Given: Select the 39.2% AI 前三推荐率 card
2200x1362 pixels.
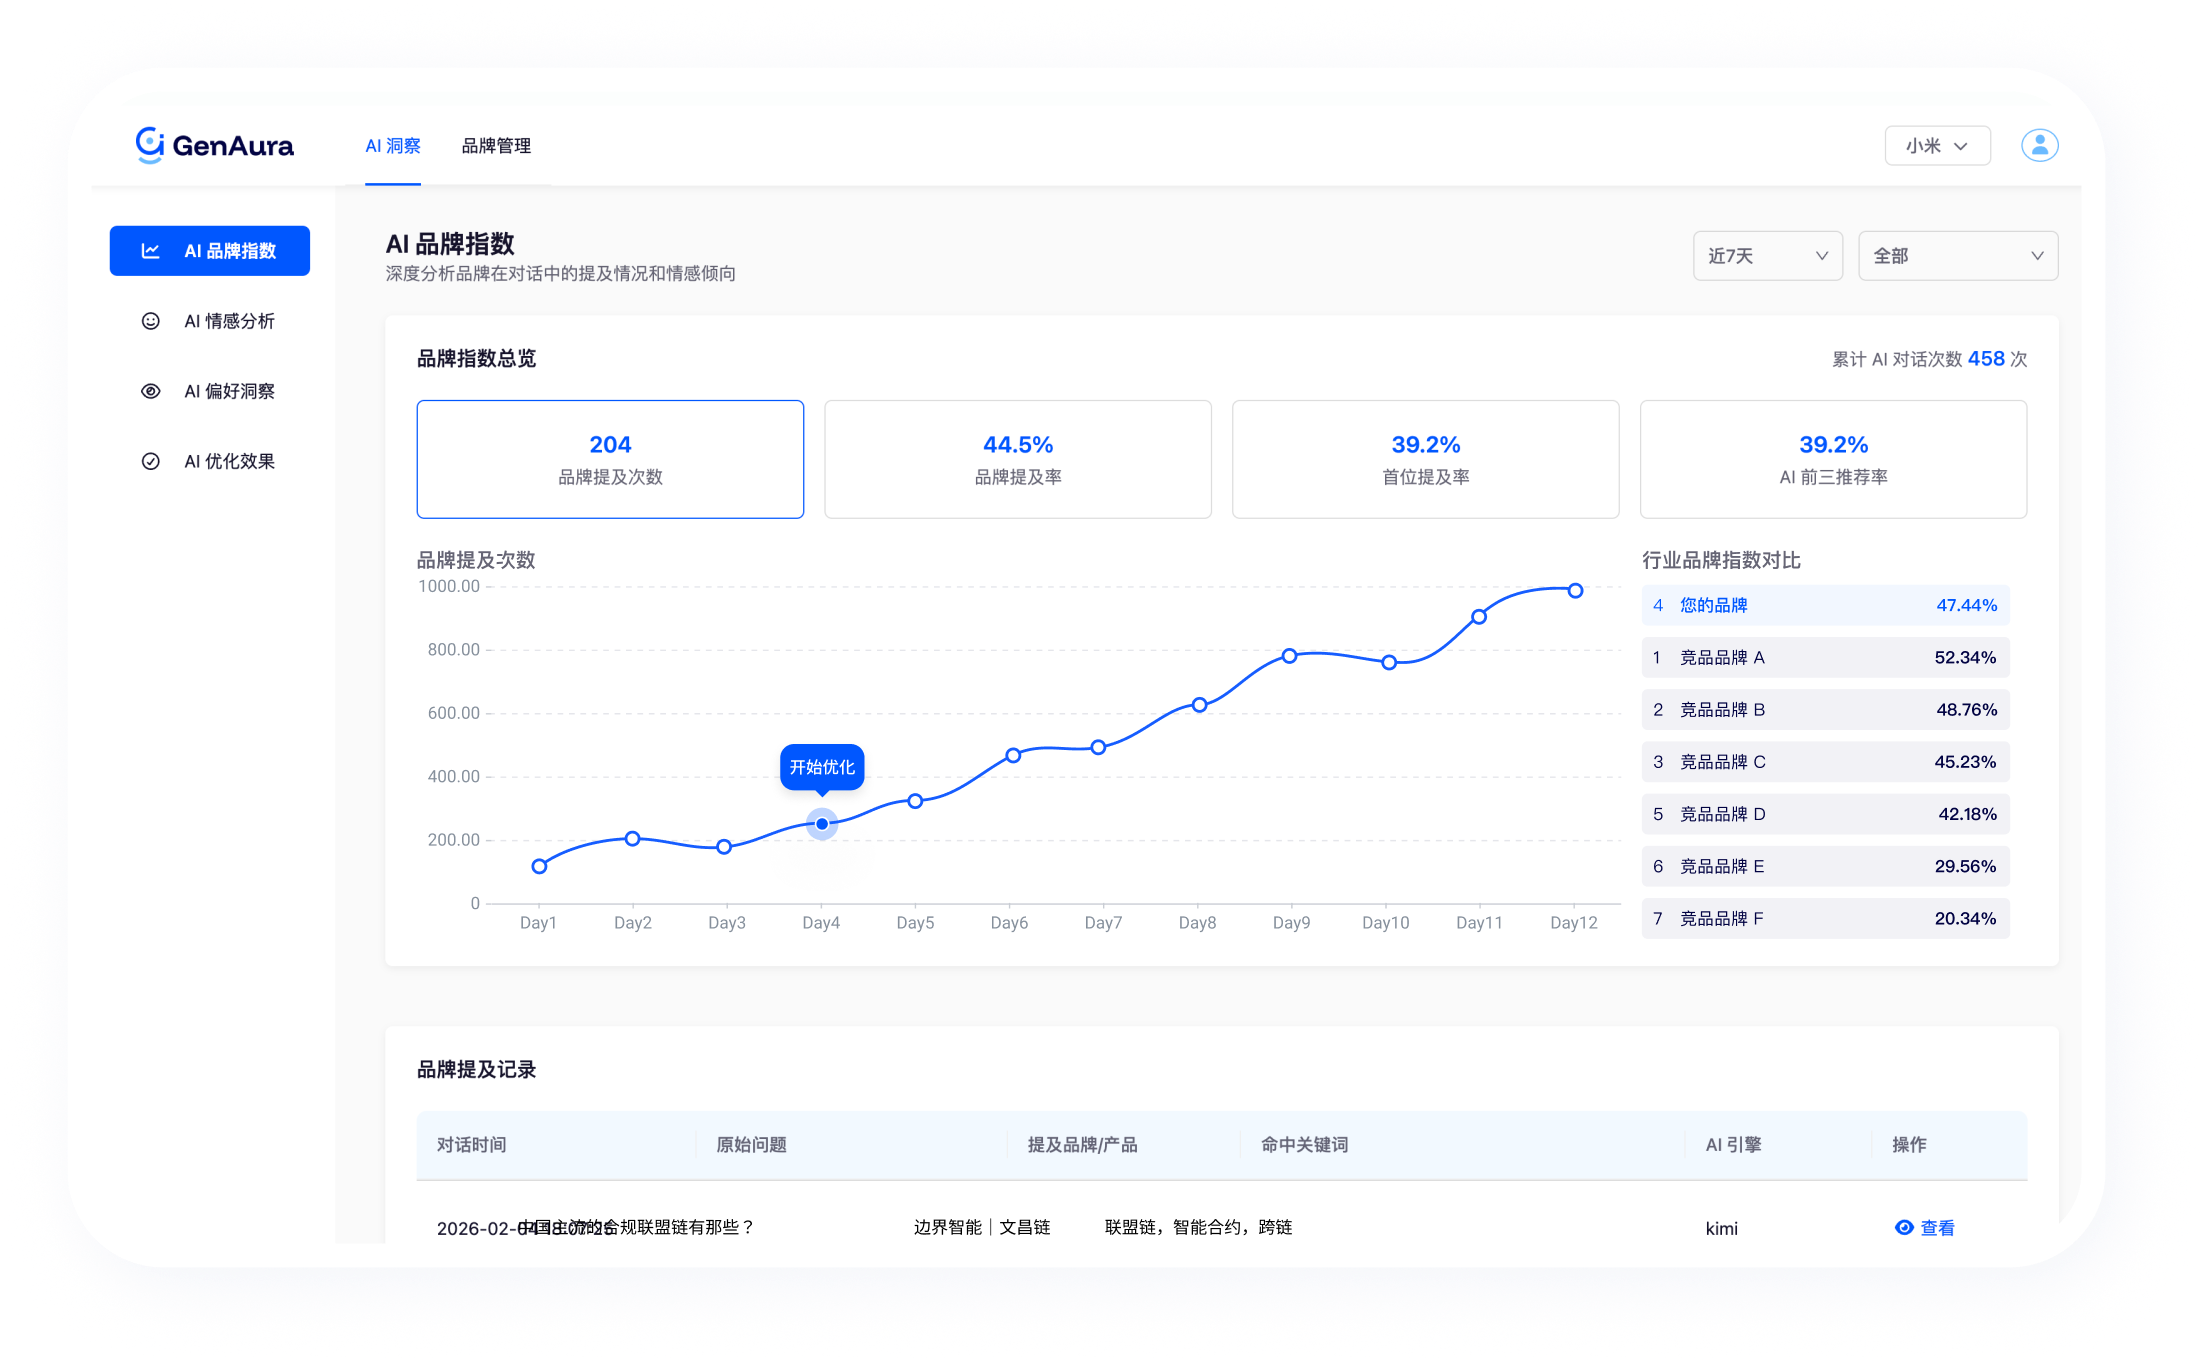Looking at the screenshot, I should [1833, 459].
